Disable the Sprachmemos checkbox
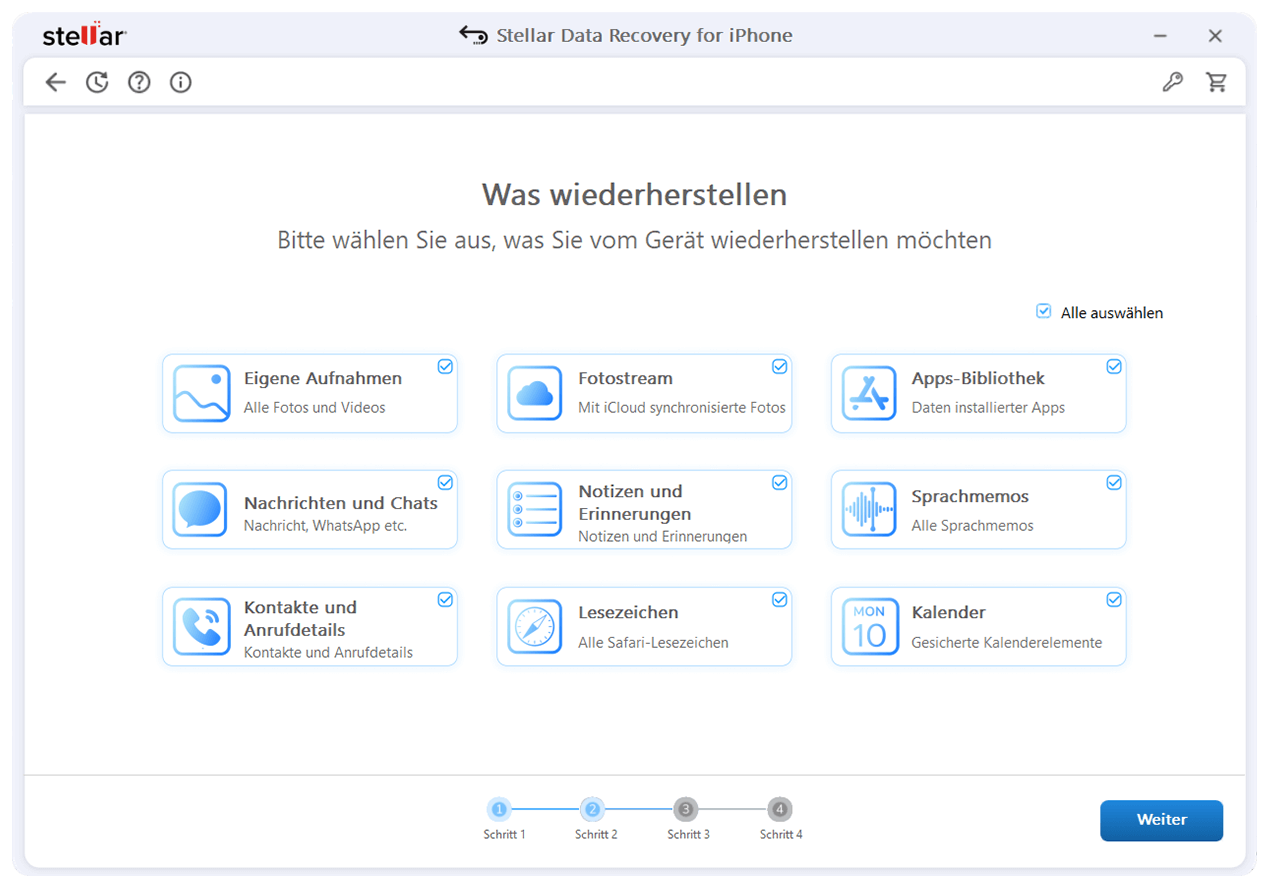Screen dimensions: 1267x889 pyautogui.click(x=1113, y=482)
